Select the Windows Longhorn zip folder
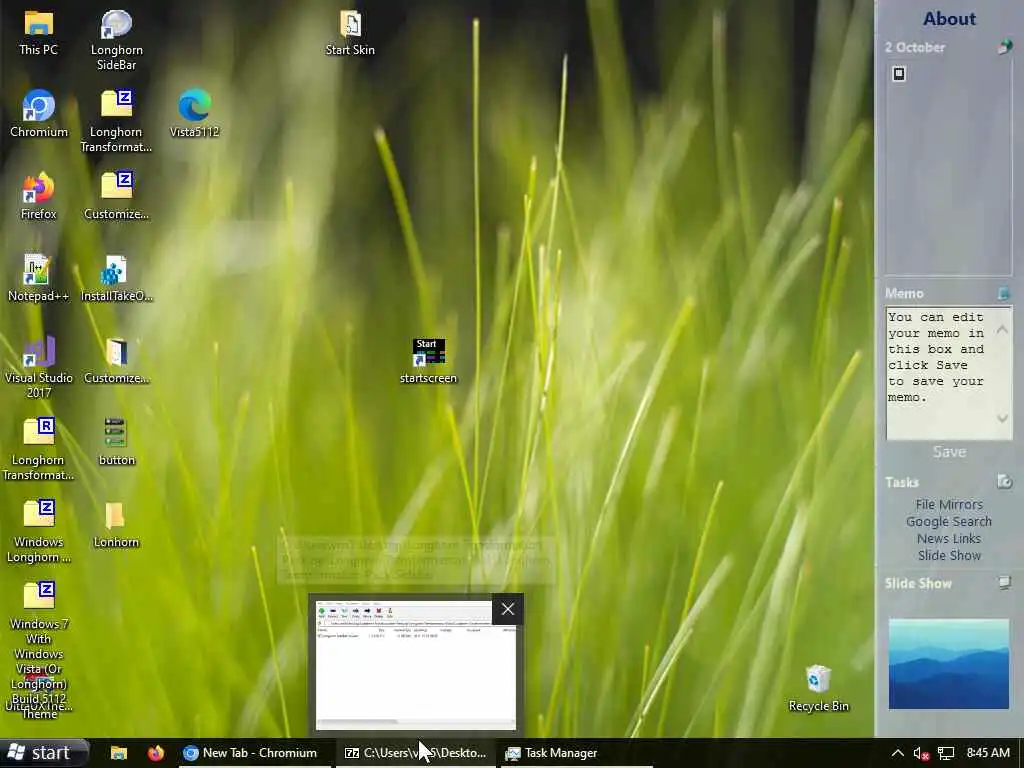This screenshot has width=1024, height=768. click(x=39, y=531)
